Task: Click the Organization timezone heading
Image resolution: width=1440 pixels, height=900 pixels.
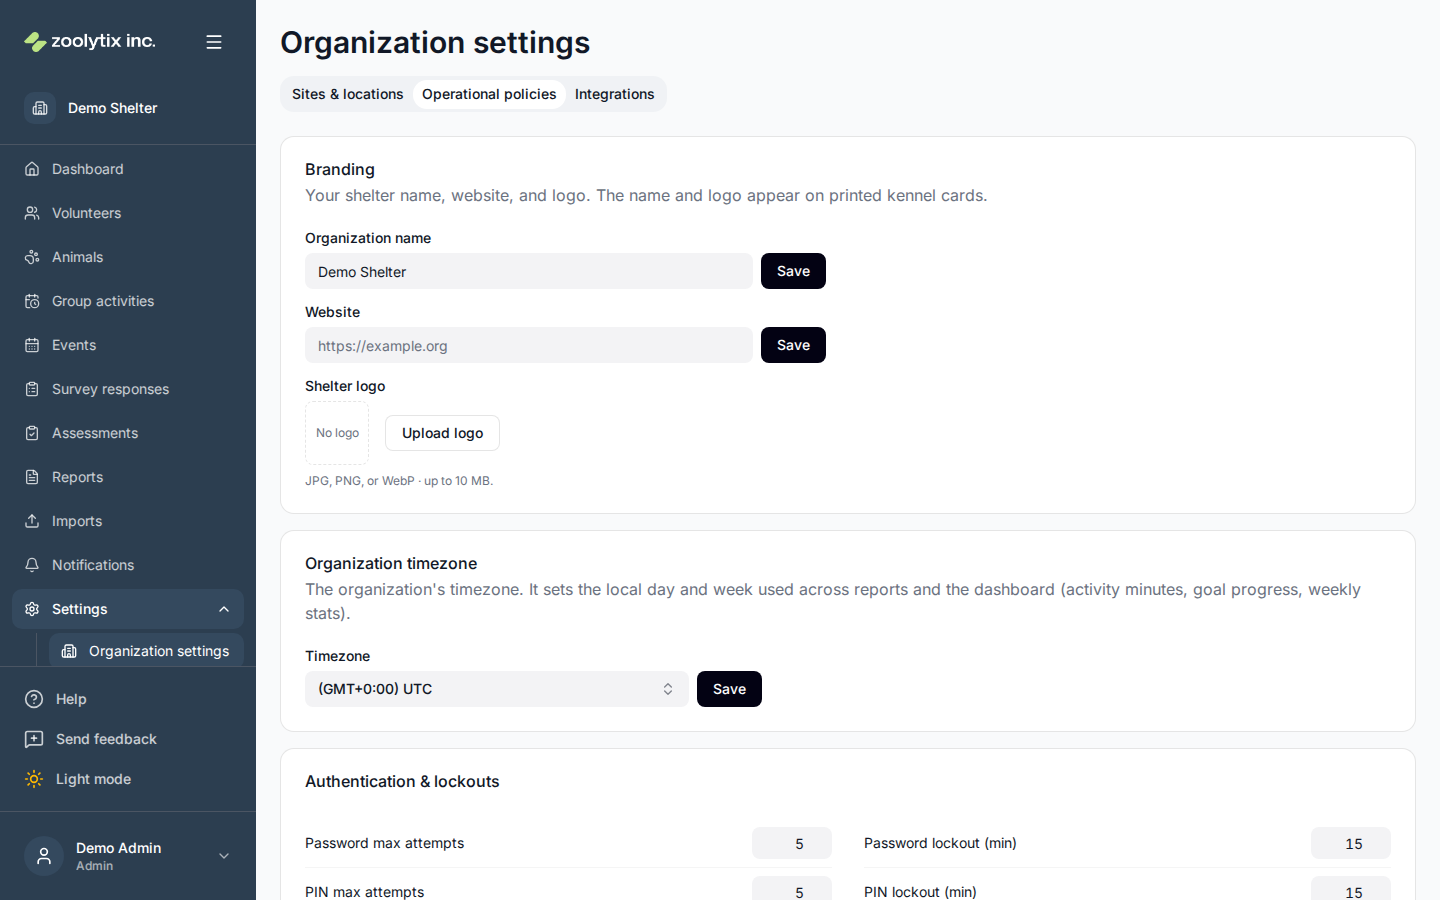Action: coord(391,563)
